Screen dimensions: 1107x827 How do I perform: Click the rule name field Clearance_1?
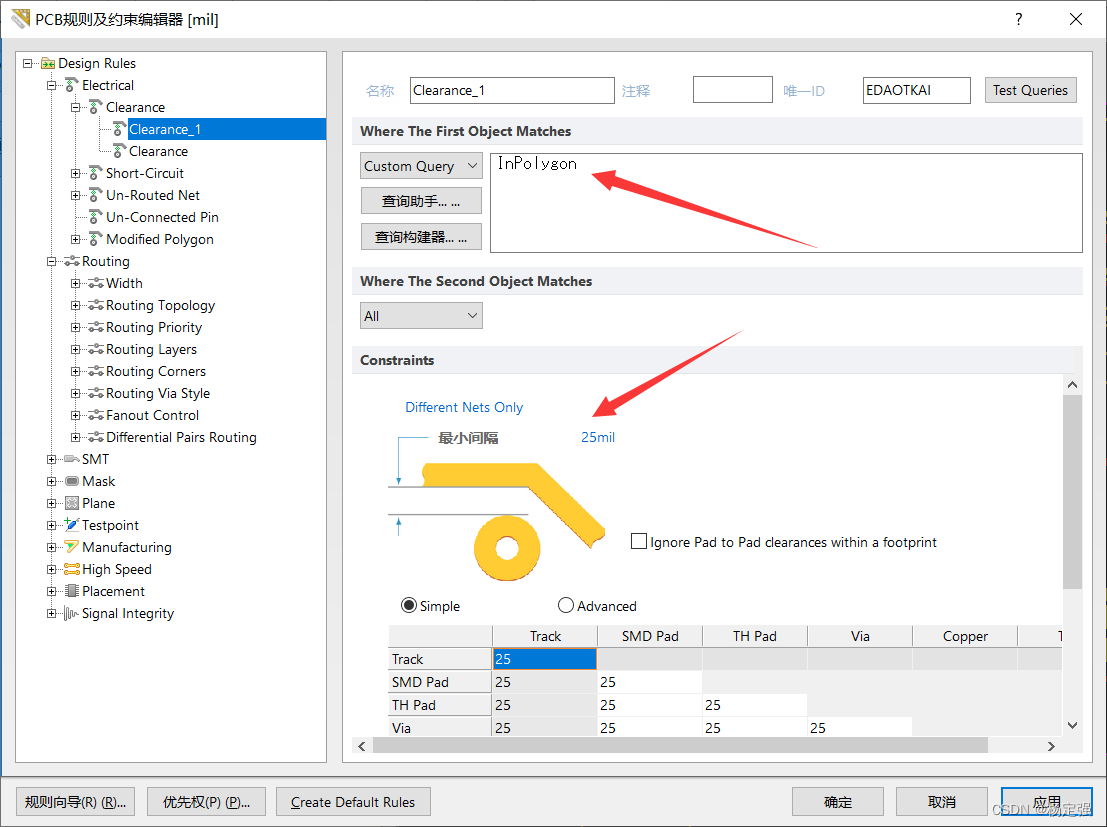point(512,90)
